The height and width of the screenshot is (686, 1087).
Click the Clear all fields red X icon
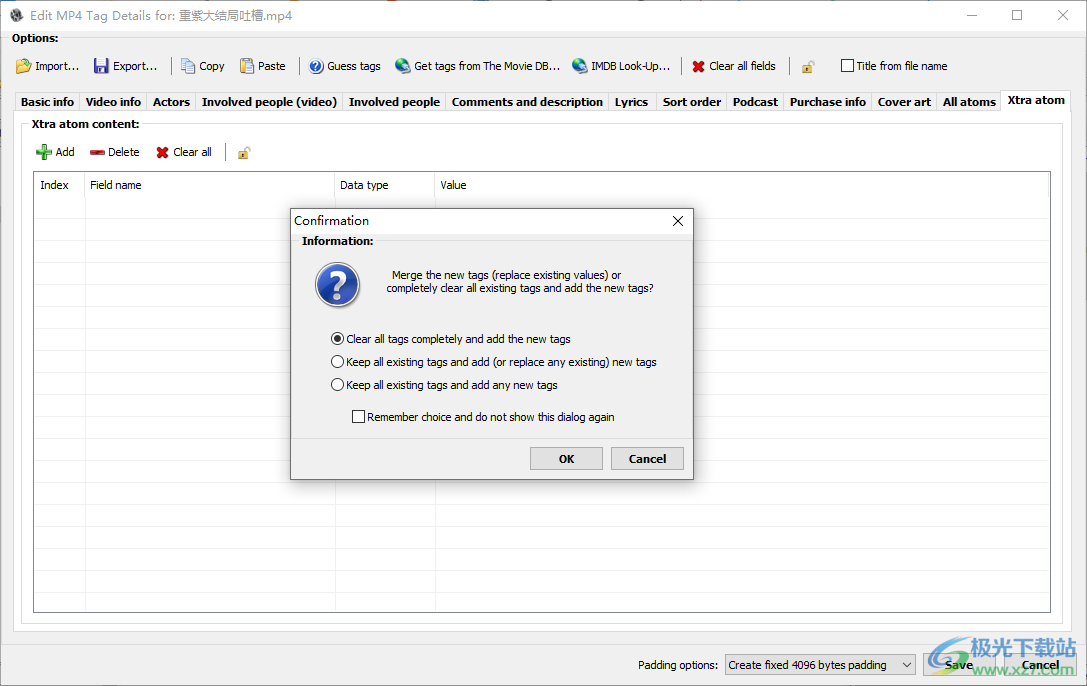[698, 66]
